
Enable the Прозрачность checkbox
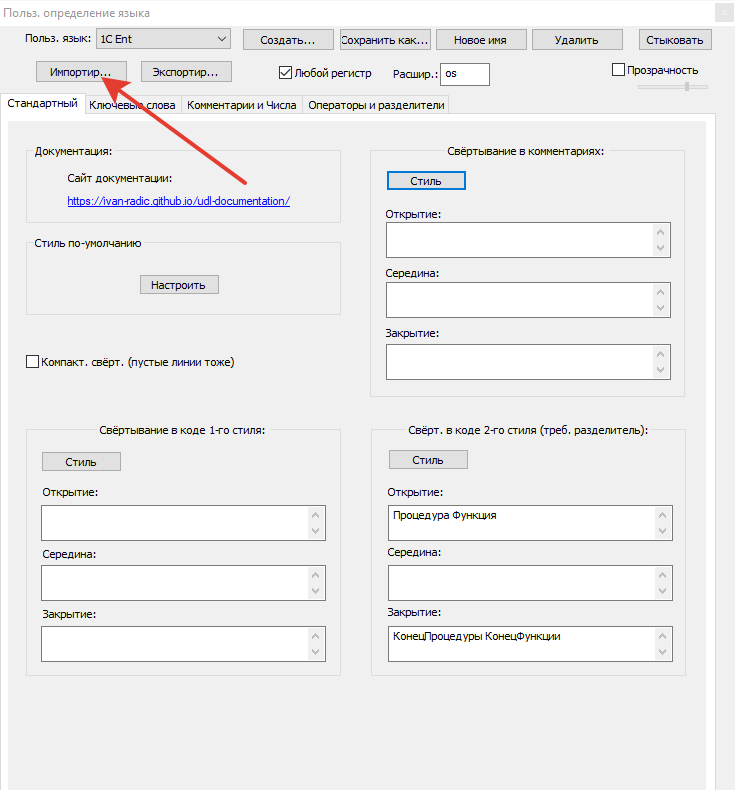pyautogui.click(x=618, y=70)
